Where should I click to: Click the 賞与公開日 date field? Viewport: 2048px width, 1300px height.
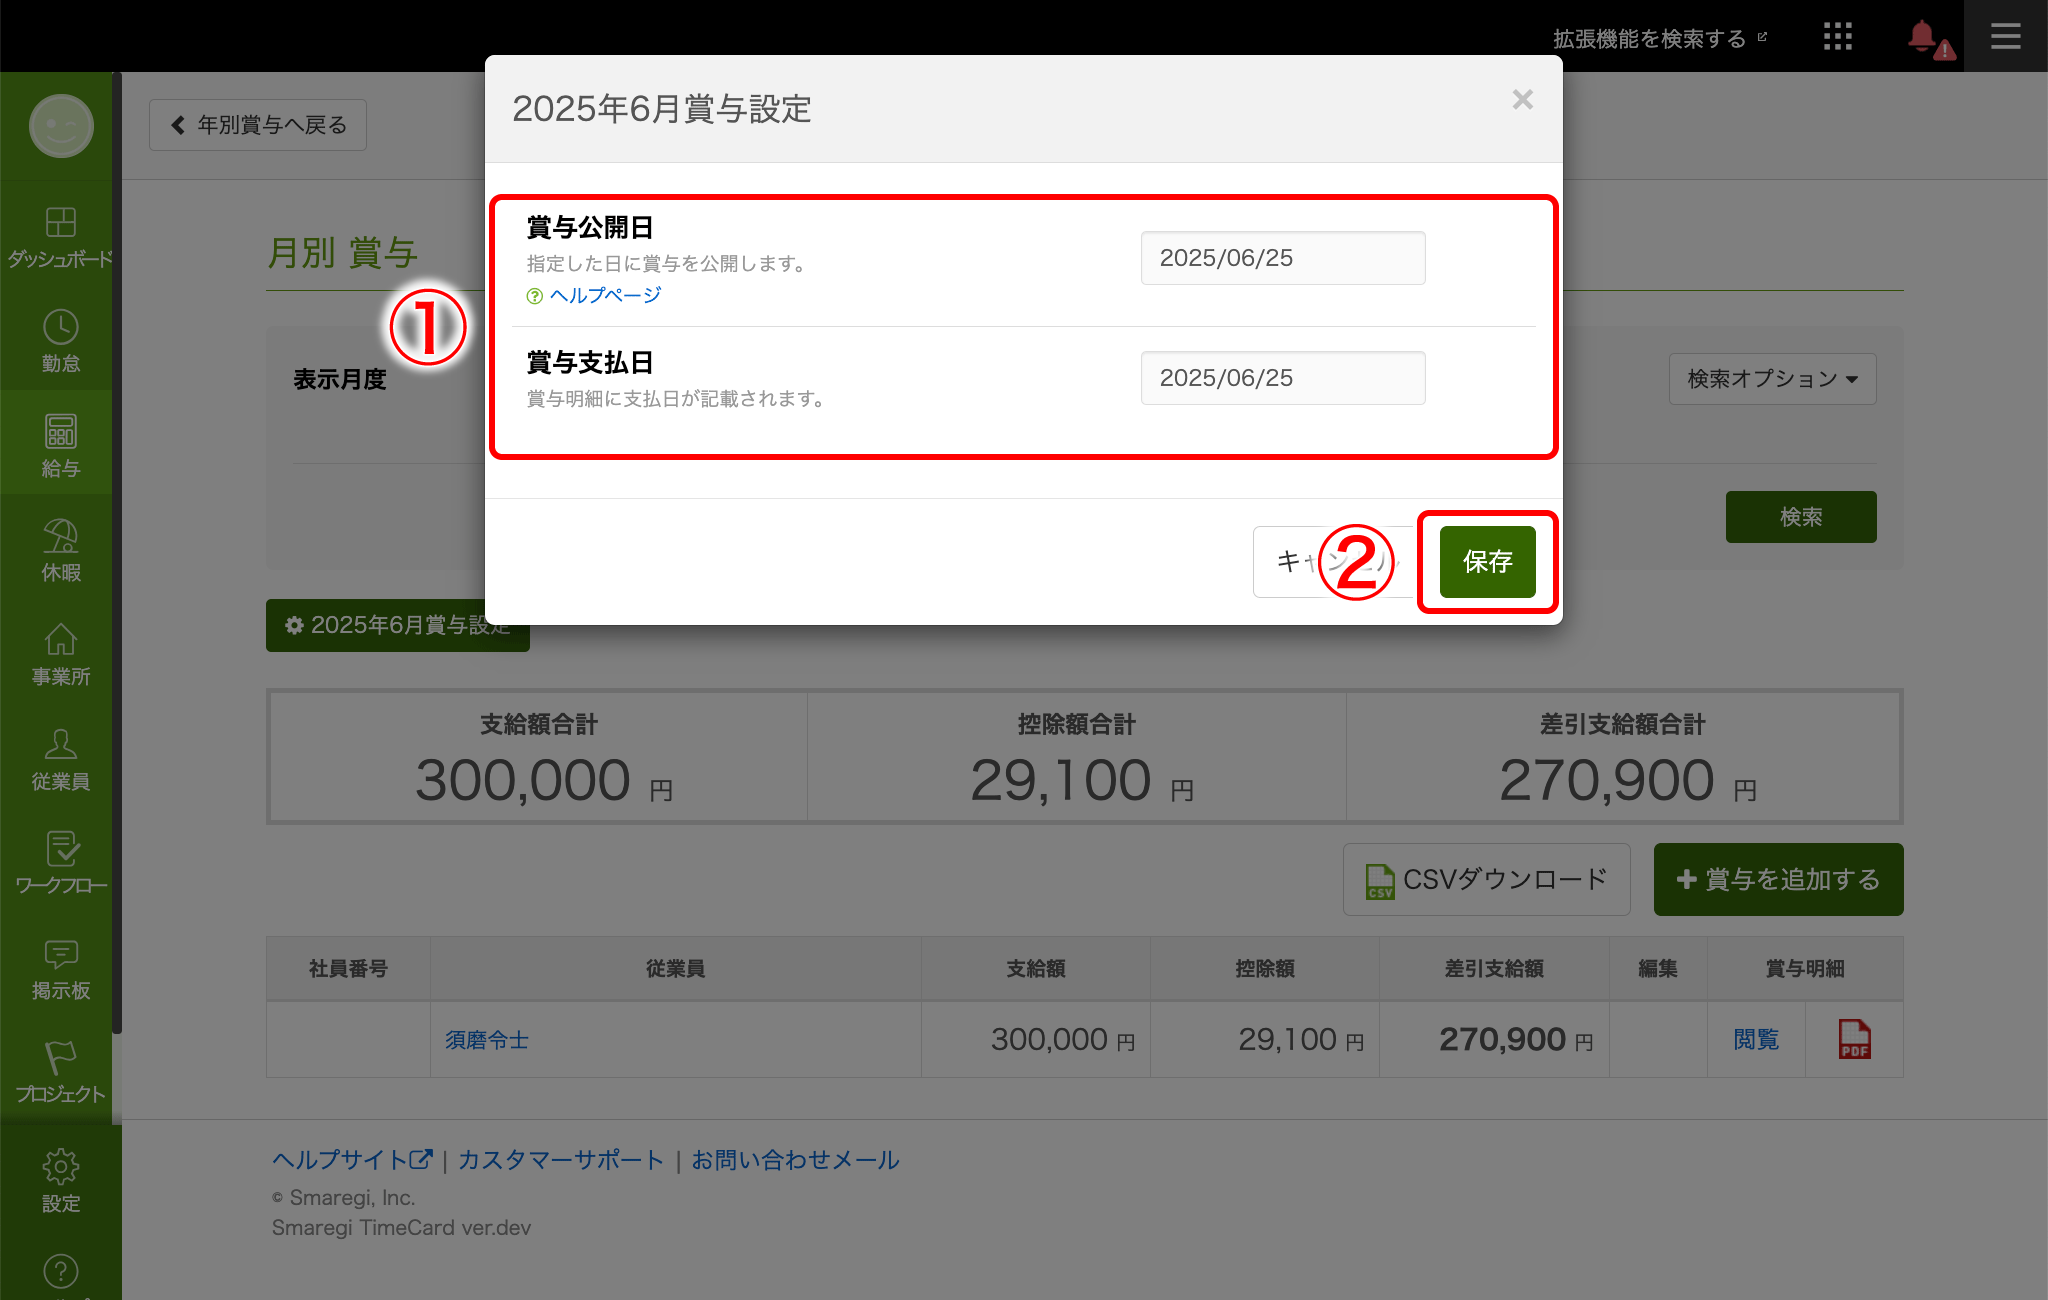coord(1282,258)
